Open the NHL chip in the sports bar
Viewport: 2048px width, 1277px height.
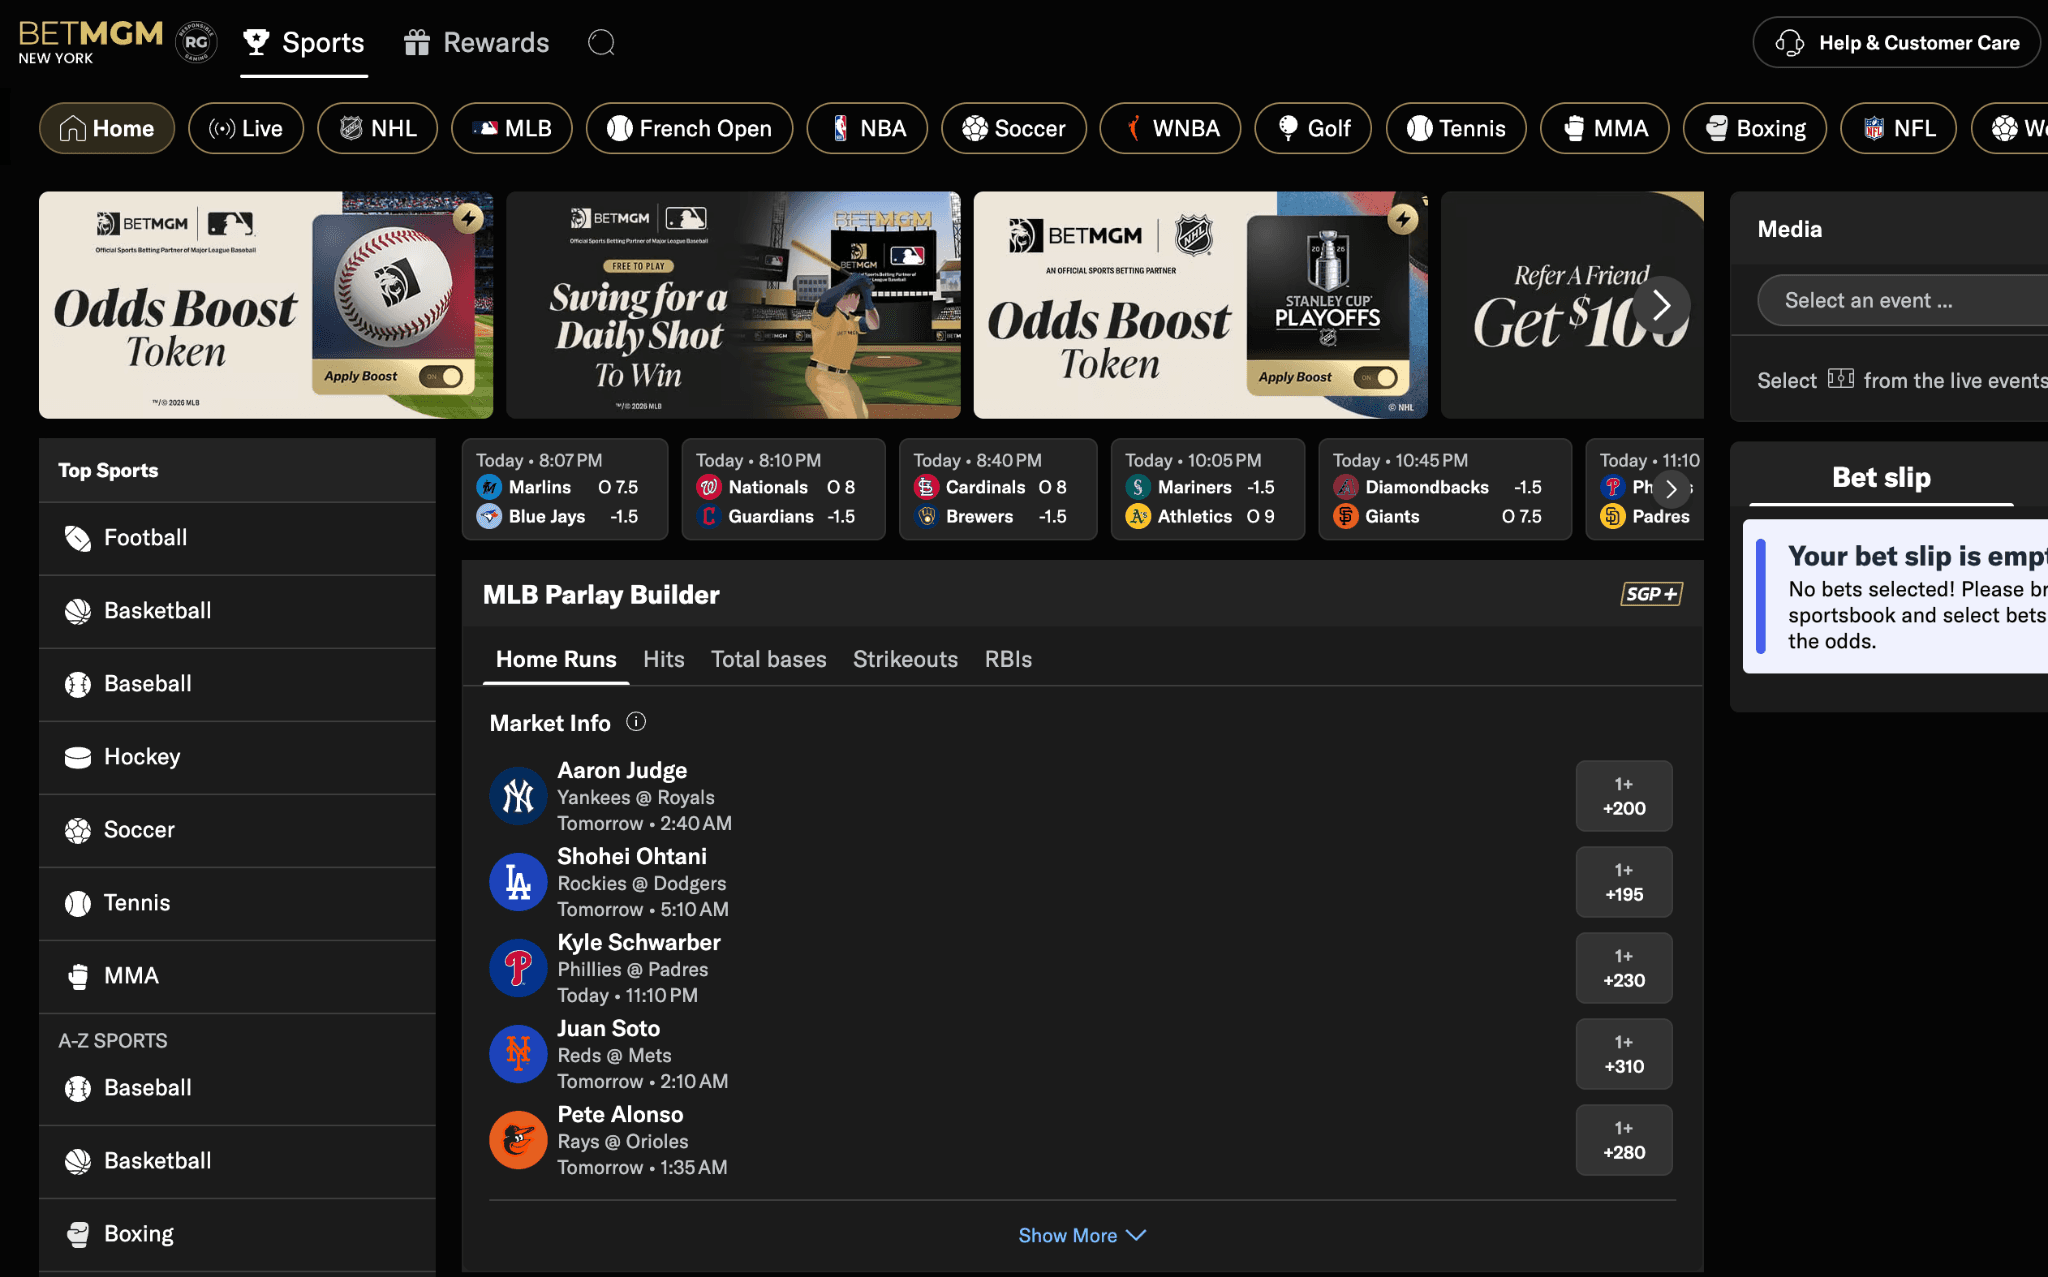click(x=377, y=128)
